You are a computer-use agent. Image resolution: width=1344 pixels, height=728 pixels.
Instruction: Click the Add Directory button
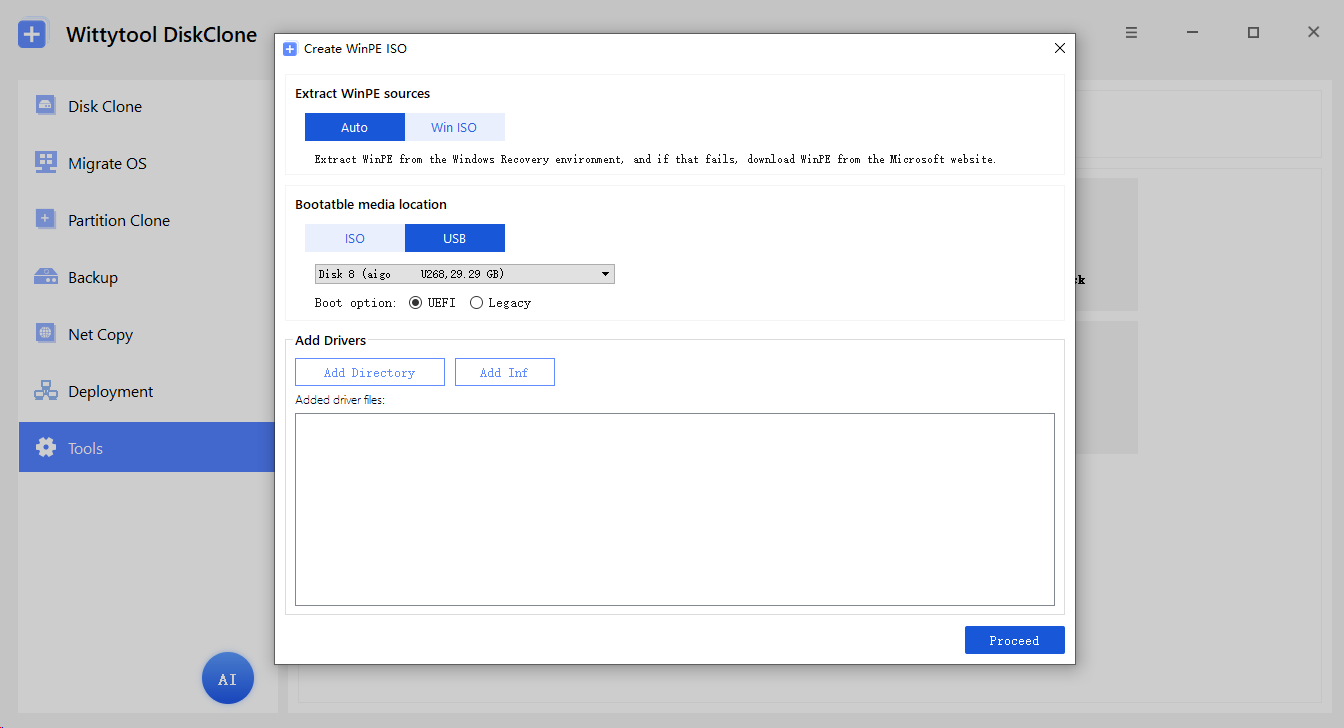[x=370, y=372]
